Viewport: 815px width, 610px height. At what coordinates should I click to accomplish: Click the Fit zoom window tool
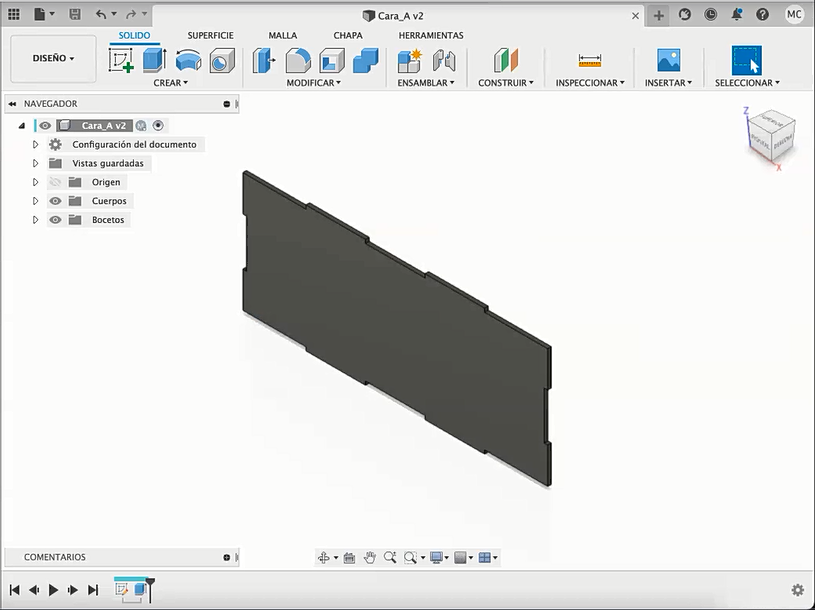(410, 558)
